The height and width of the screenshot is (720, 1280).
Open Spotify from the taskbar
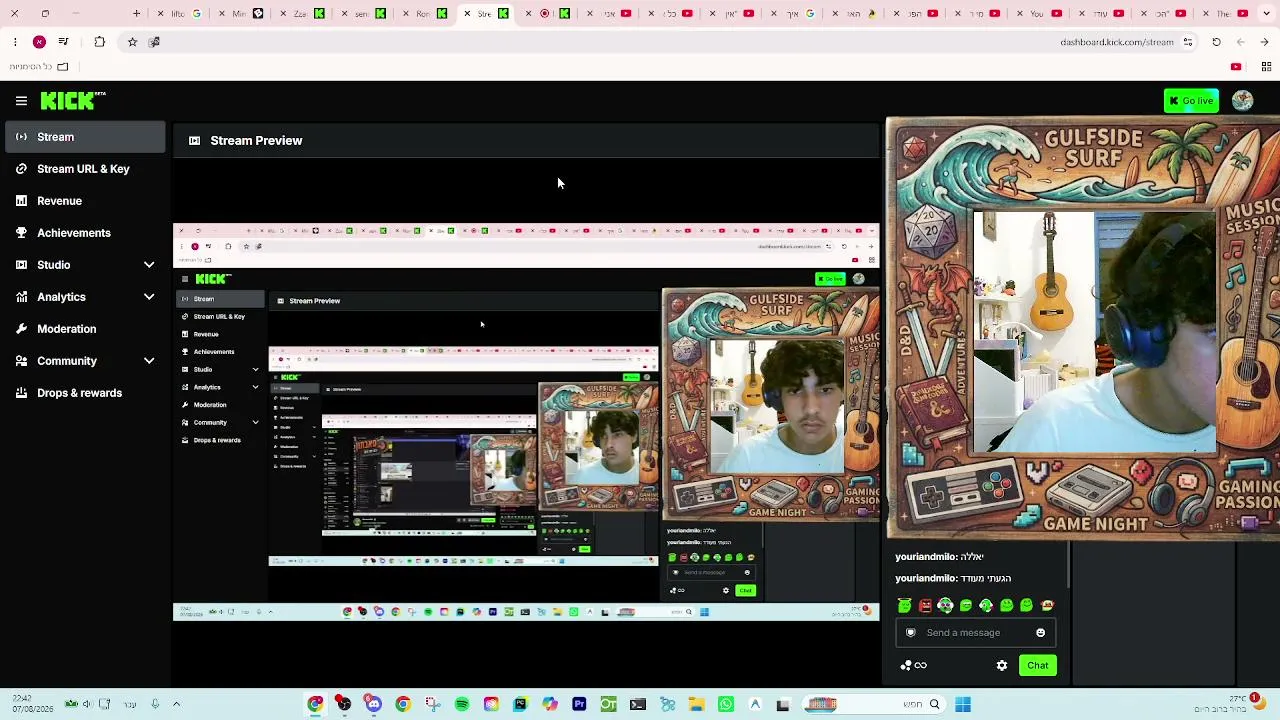pos(462,705)
